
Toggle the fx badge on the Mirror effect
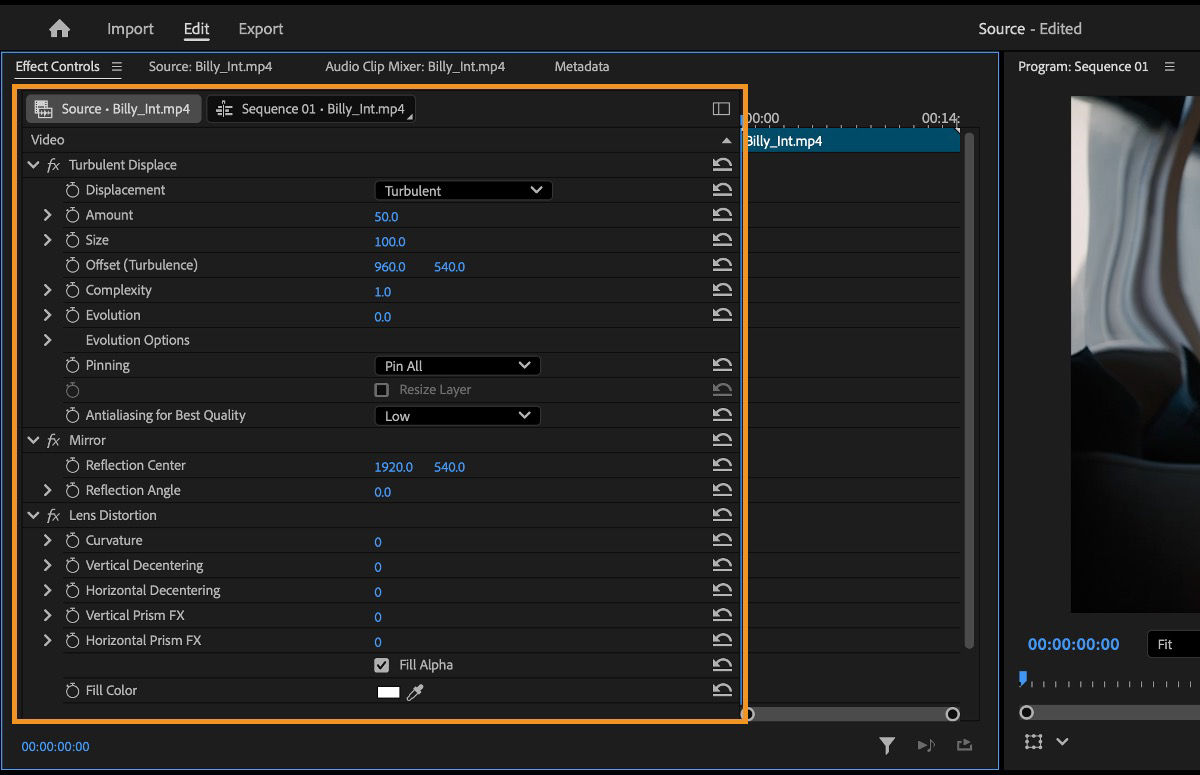tap(52, 440)
